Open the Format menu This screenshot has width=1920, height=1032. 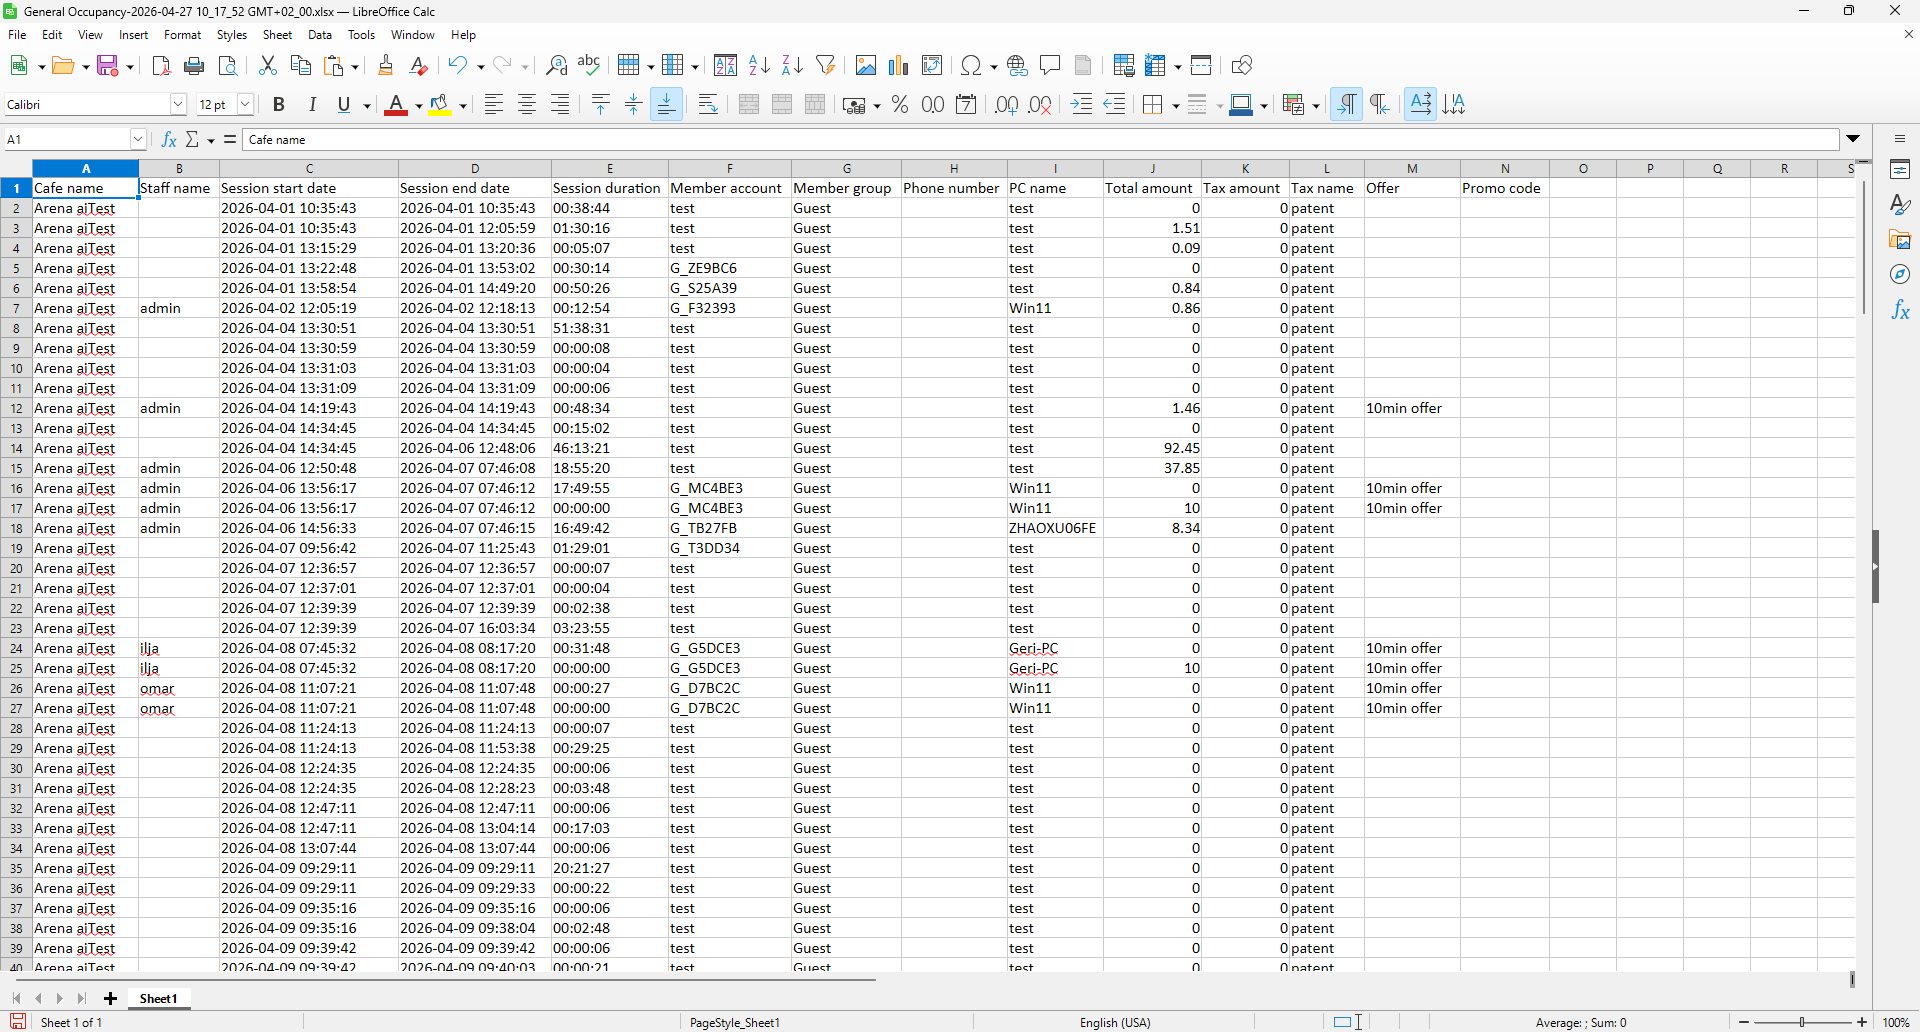click(x=182, y=35)
